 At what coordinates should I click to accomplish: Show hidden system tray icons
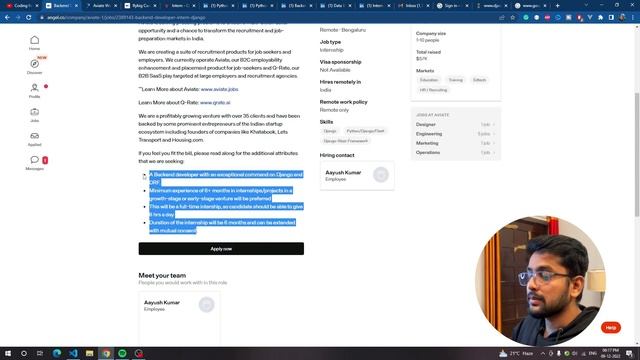[x=543, y=353]
